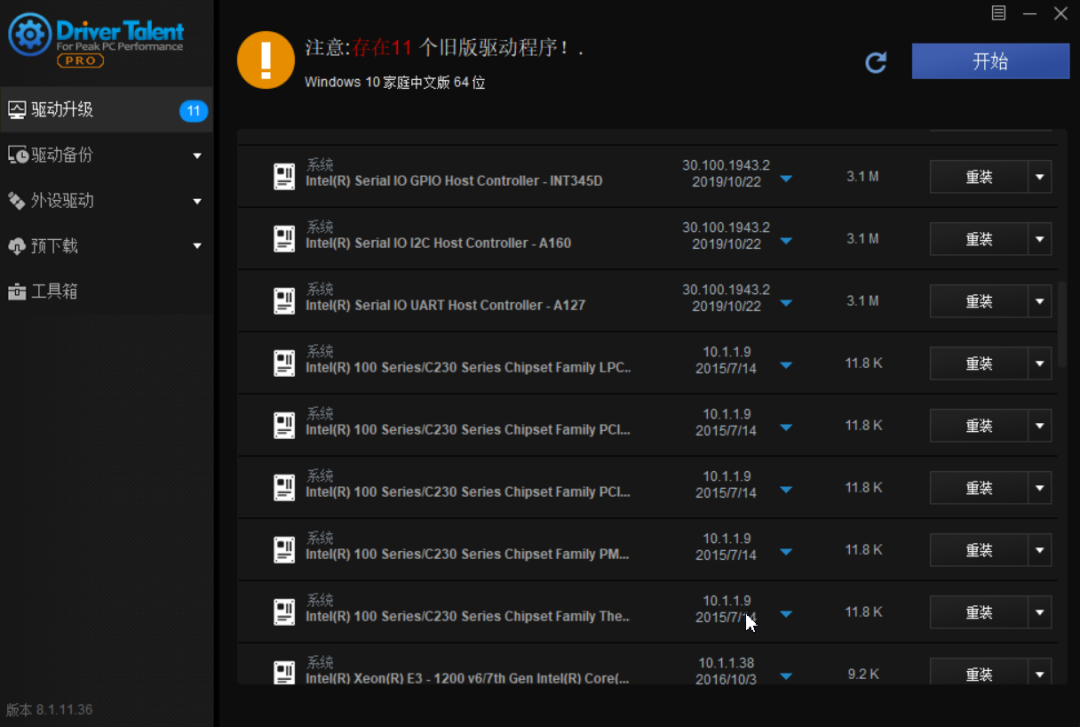1080x727 pixels.
Task: Click 重装 for Serial IO UART Host Controller
Action: [979, 301]
